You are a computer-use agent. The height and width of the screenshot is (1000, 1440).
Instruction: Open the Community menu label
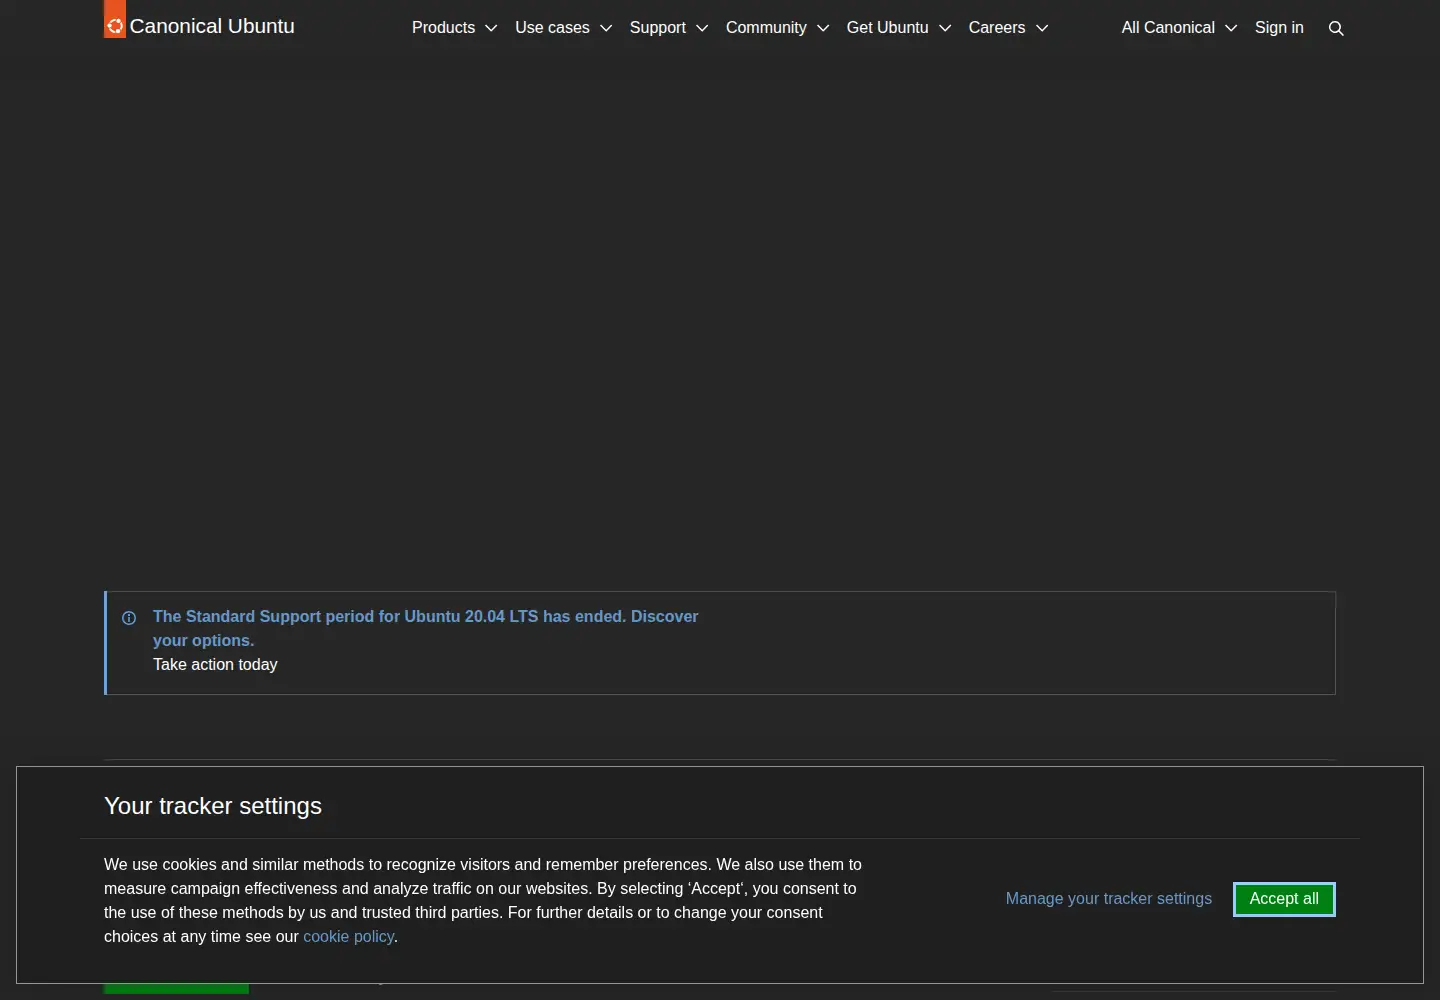click(766, 28)
